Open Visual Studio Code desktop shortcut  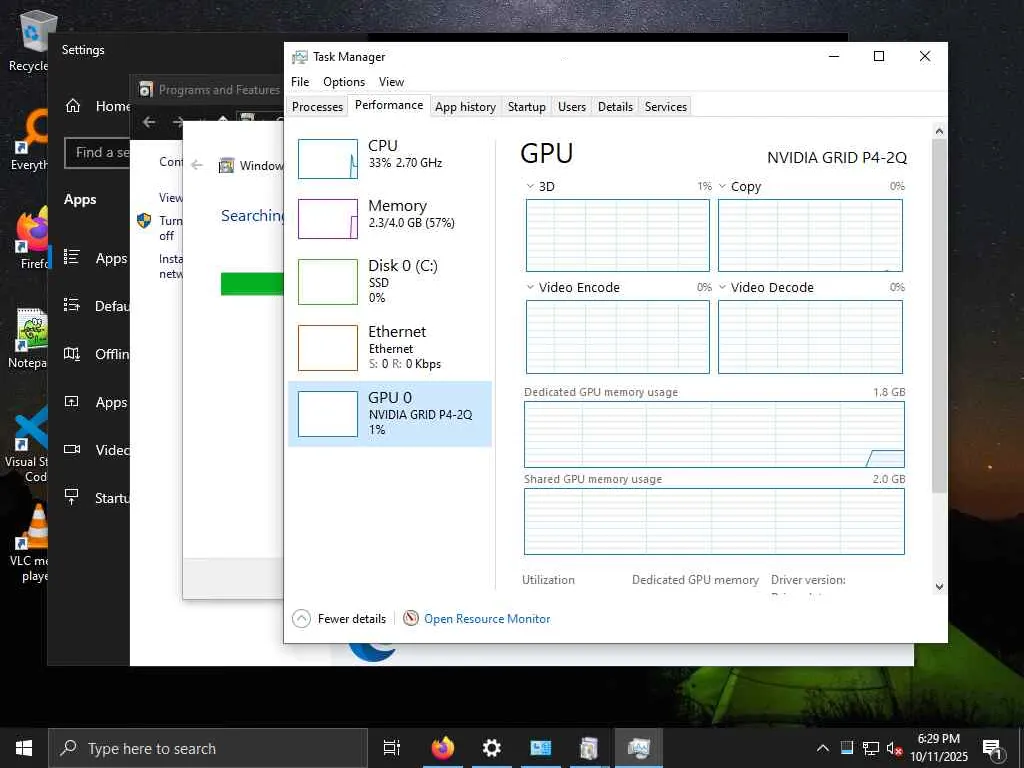pos(26,444)
